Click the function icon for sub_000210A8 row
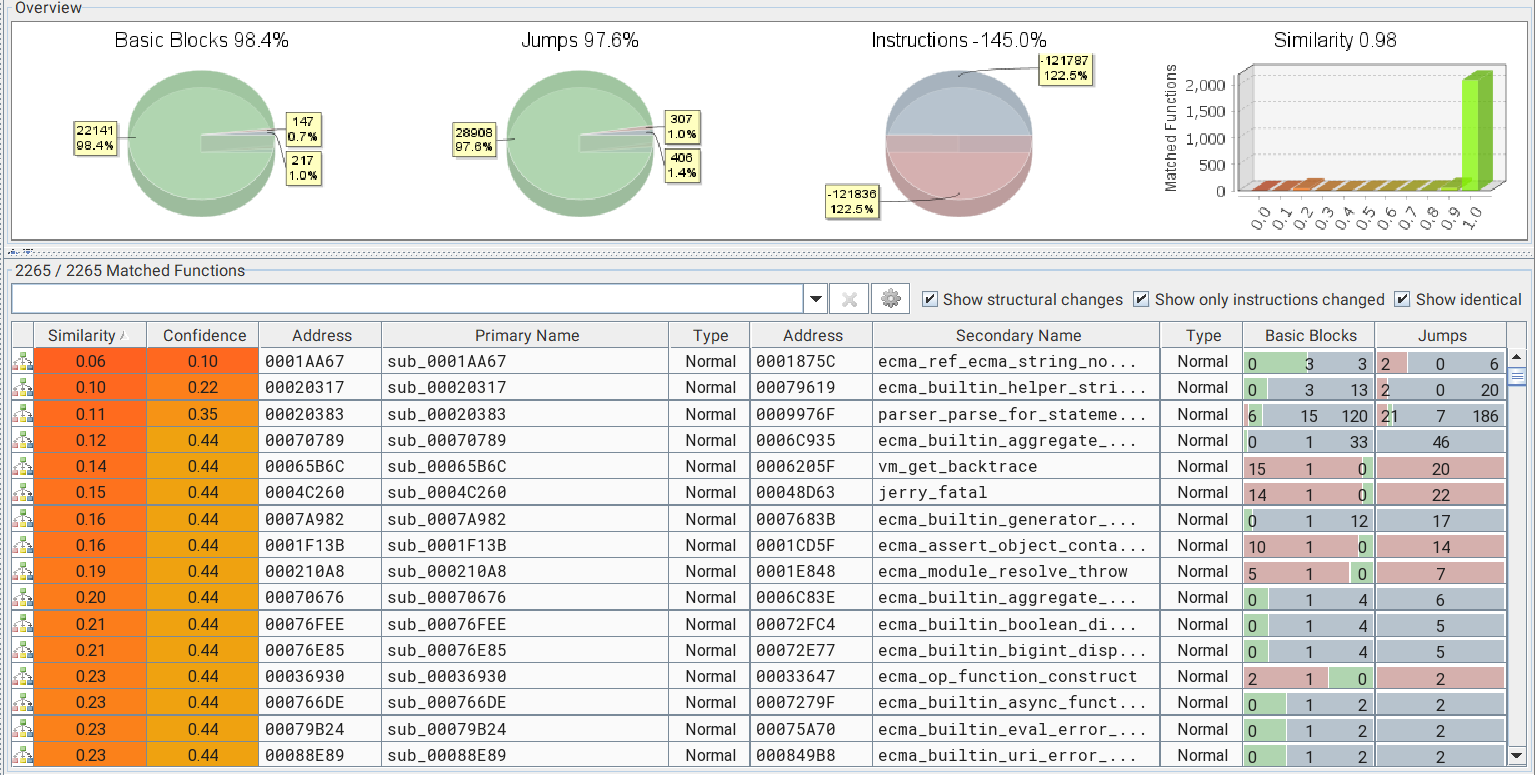This screenshot has width=1535, height=775. tap(22, 572)
